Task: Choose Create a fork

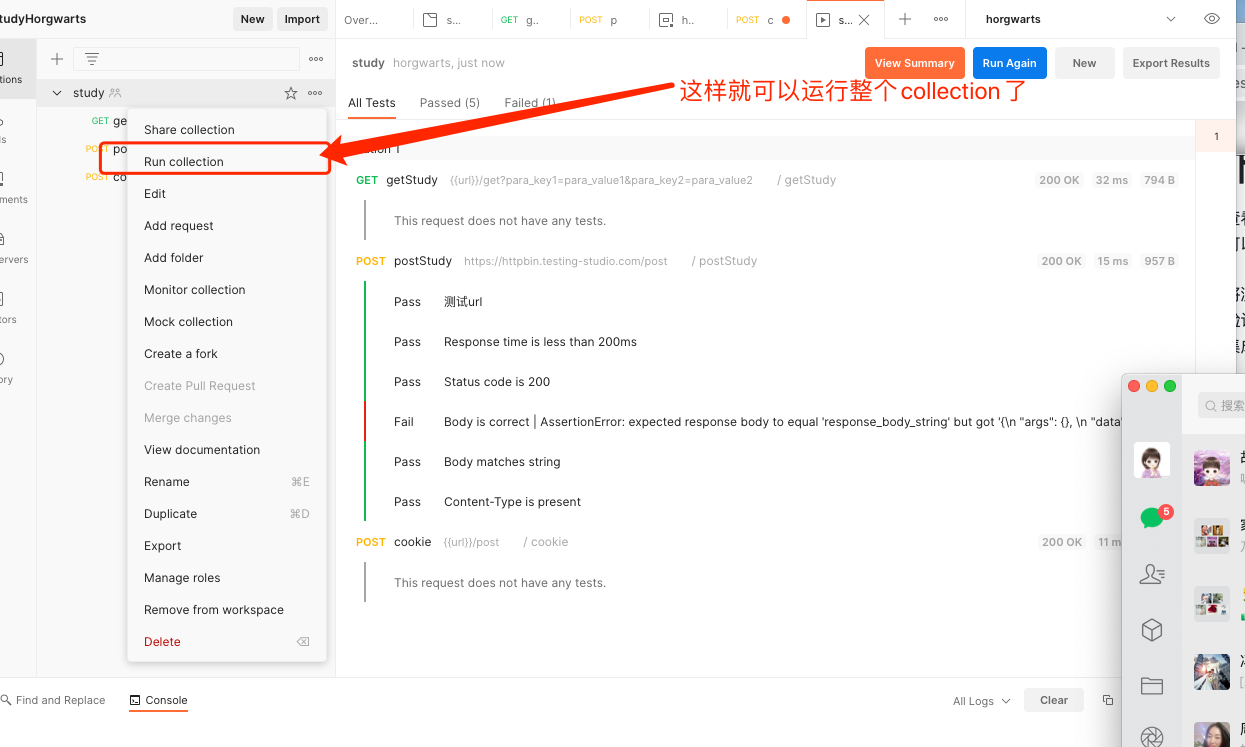Action: click(181, 354)
